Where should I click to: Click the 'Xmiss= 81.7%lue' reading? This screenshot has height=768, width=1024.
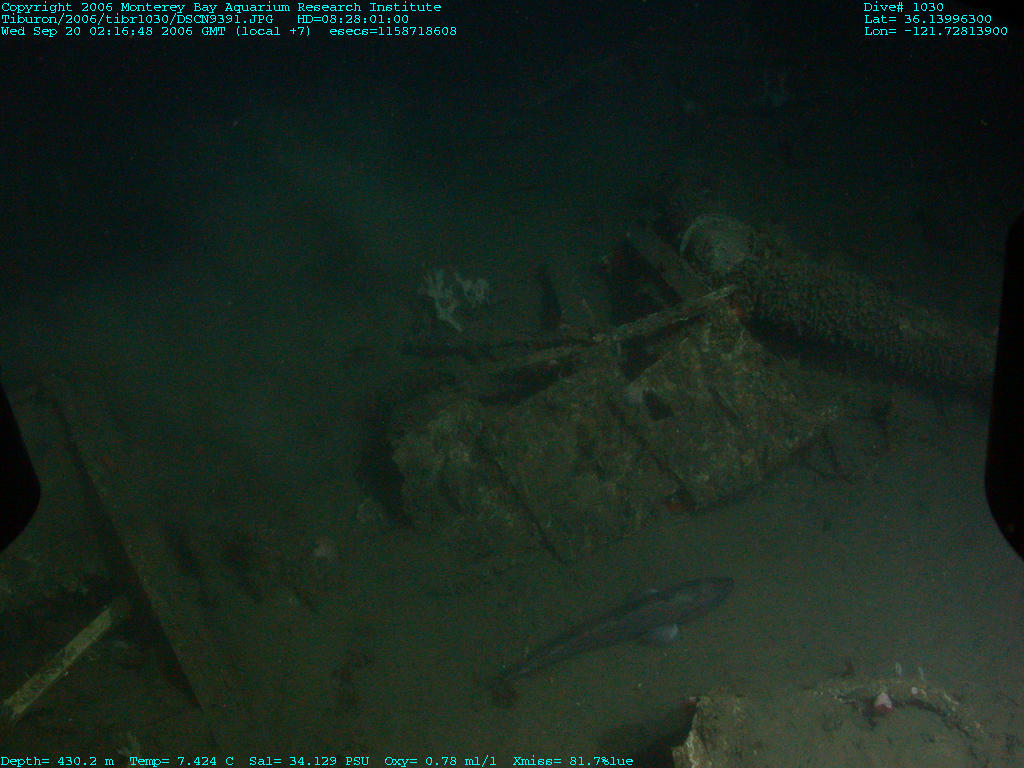(x=573, y=761)
